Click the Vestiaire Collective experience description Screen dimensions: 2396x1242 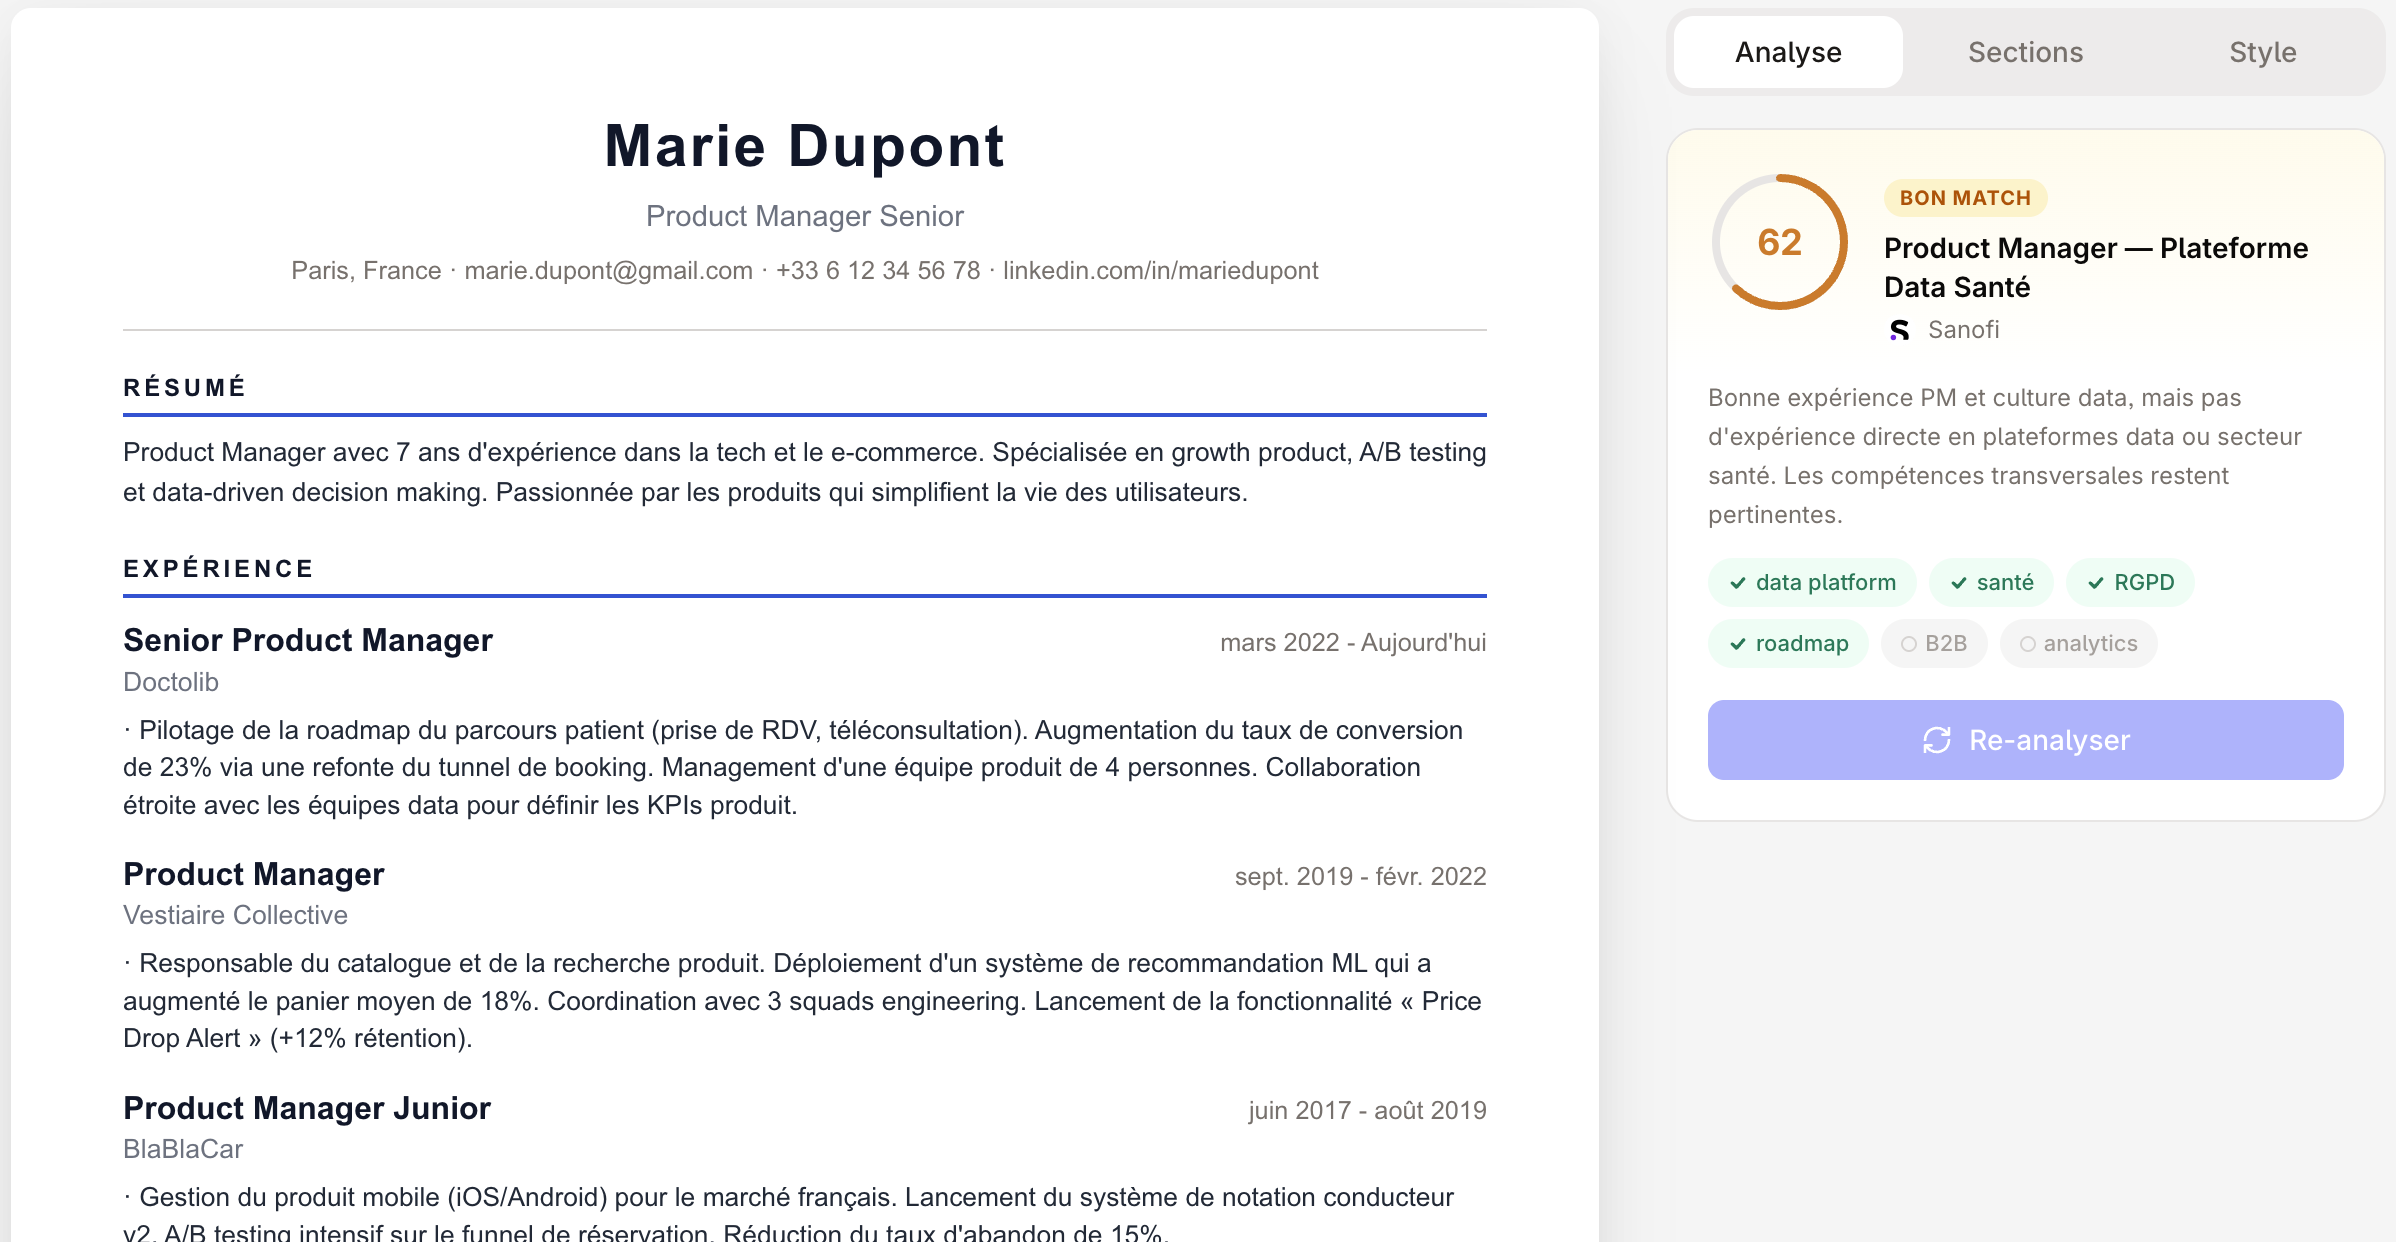(802, 1001)
